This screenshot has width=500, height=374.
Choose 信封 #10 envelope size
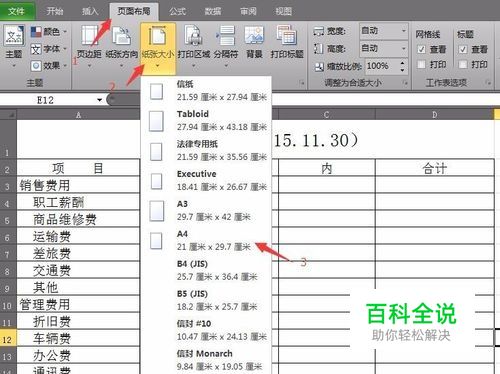pyautogui.click(x=207, y=330)
